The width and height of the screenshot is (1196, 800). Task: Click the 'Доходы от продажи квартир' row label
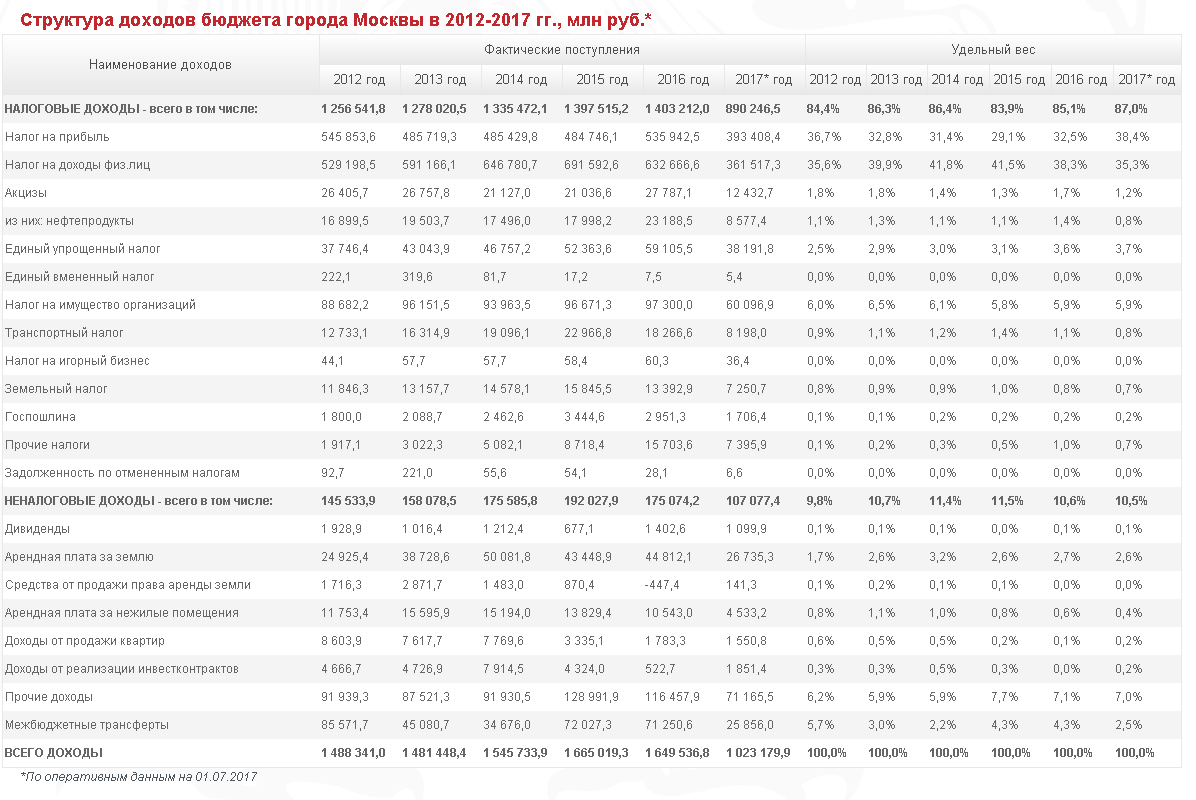pos(85,641)
